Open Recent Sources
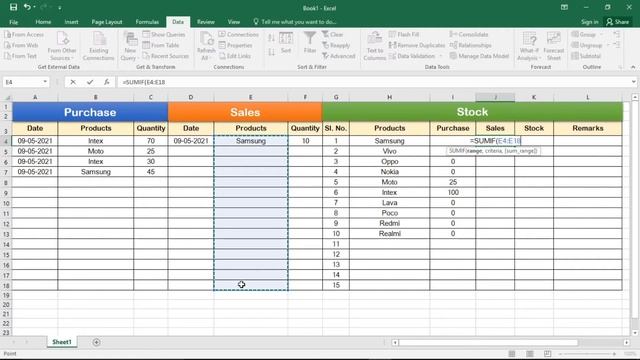The width and height of the screenshot is (640, 360). (166, 56)
